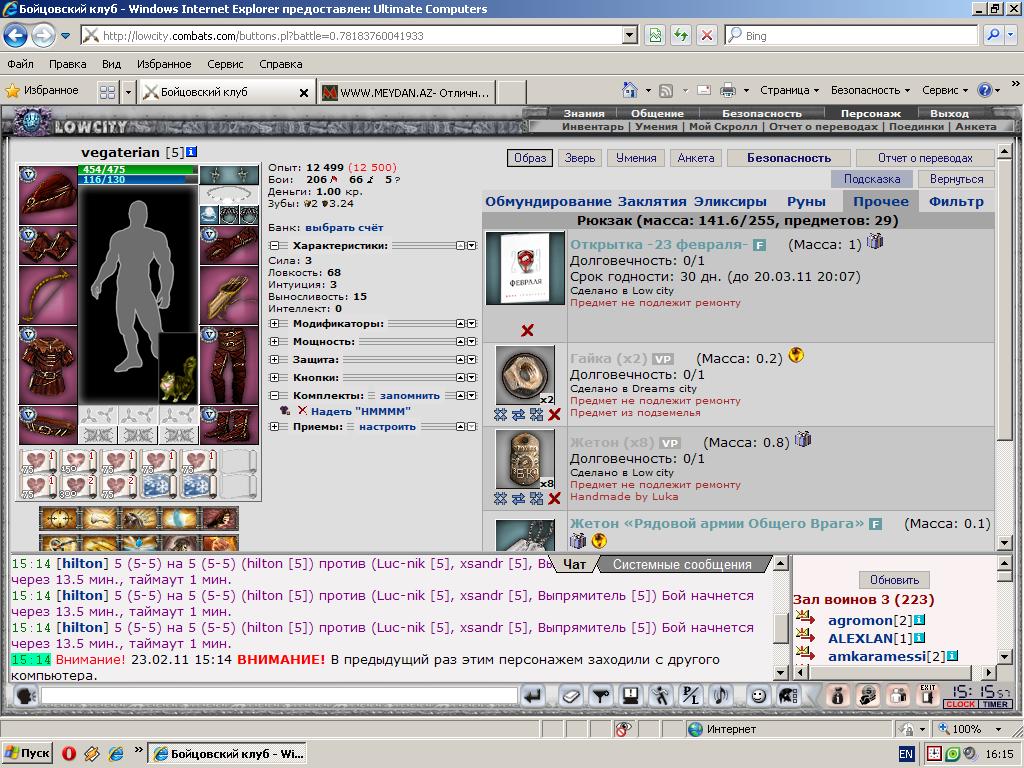The width and height of the screenshot is (1024, 768).
Task: Open the Вид menu
Action: click(112, 64)
